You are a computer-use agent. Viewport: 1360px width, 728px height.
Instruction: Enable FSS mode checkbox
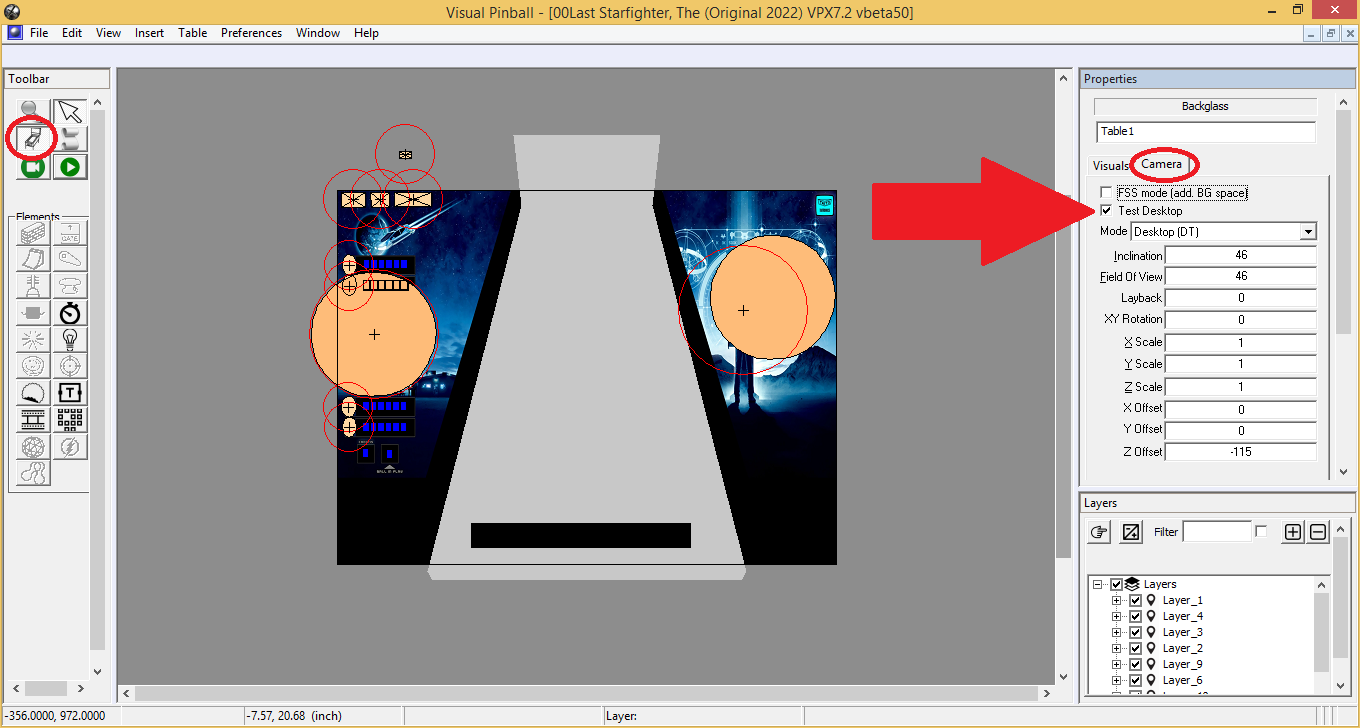pos(1105,192)
